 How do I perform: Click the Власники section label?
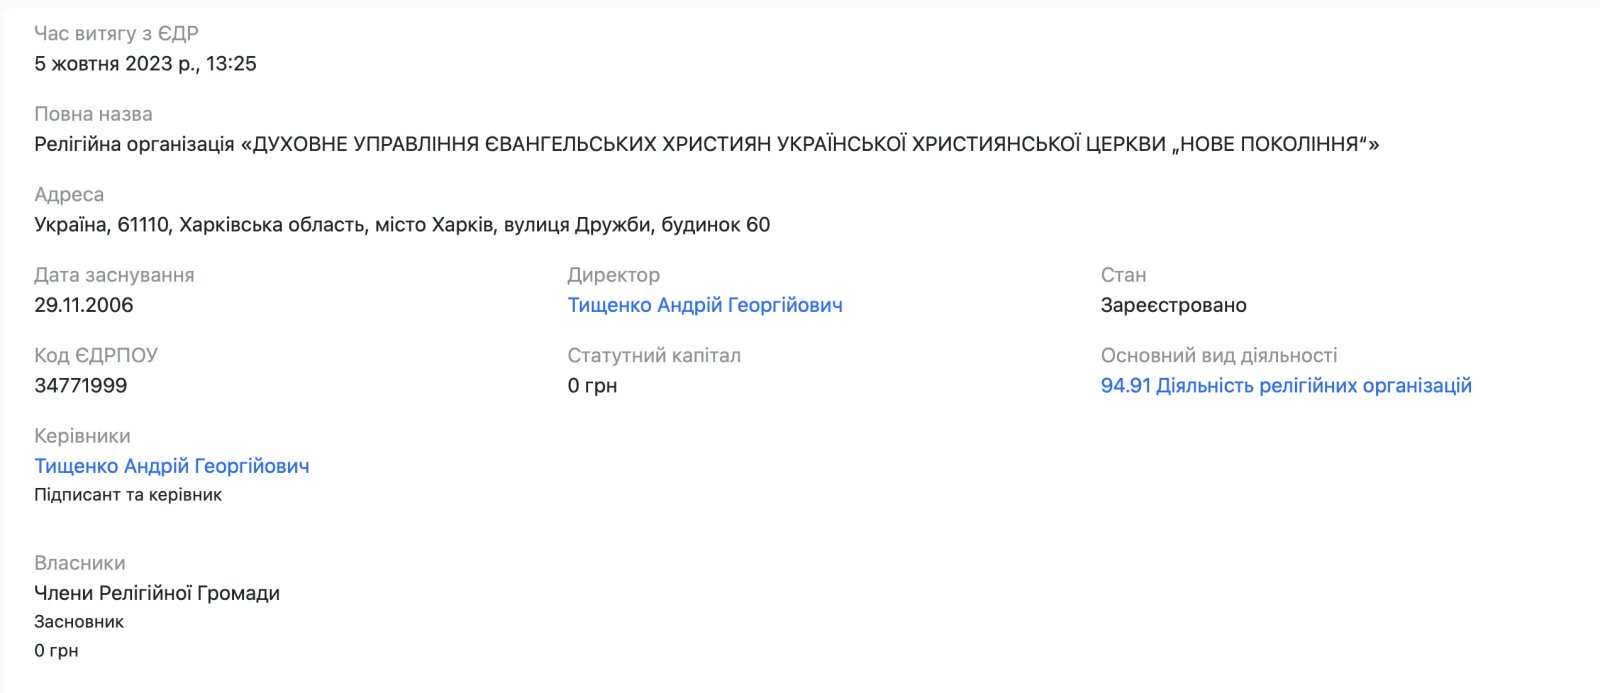80,563
